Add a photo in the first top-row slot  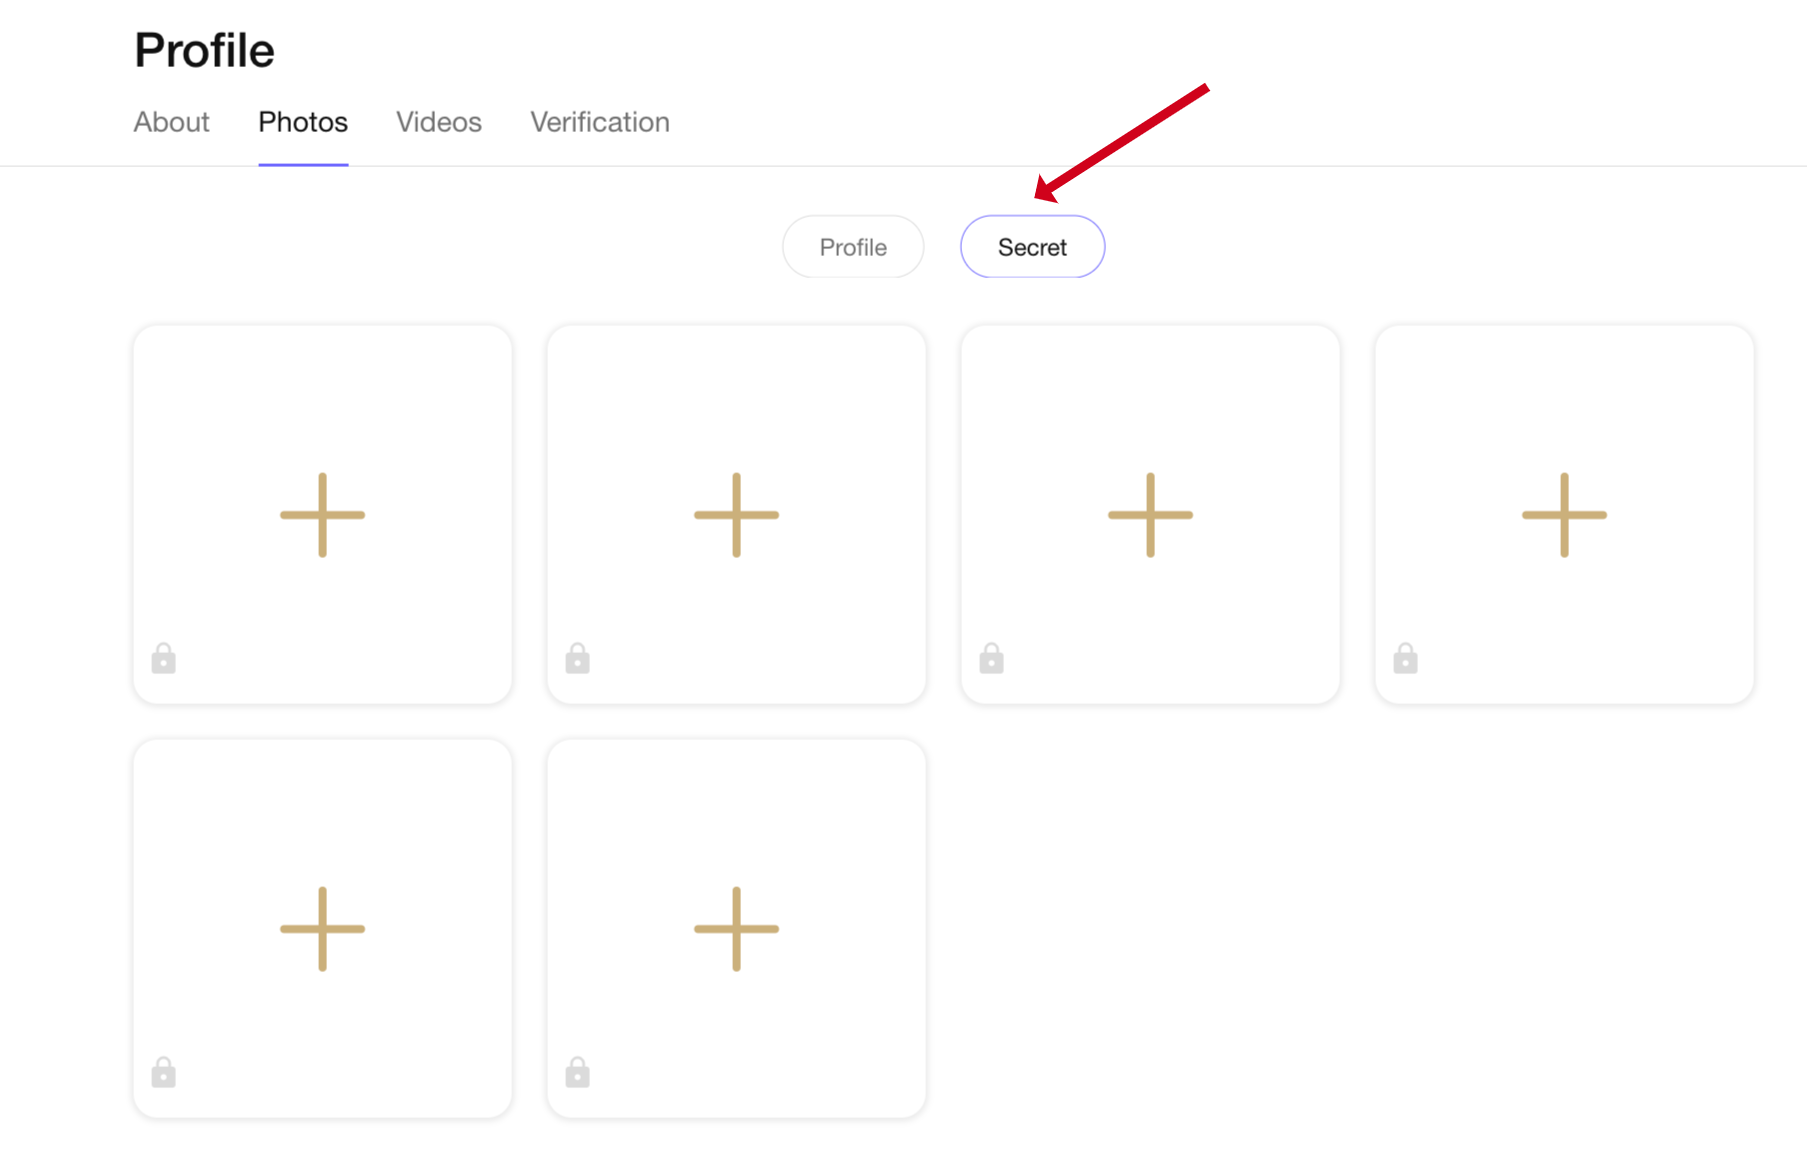pos(322,515)
